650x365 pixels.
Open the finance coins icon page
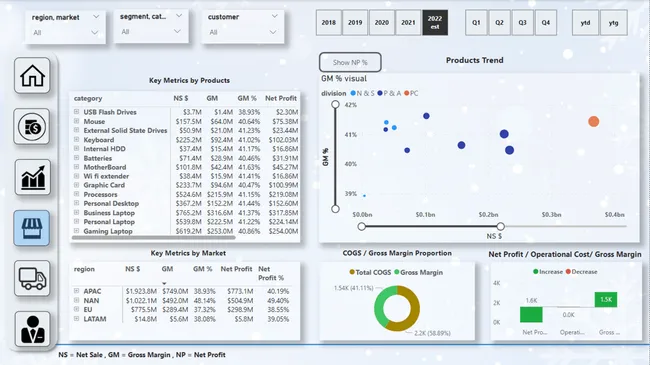click(32, 127)
